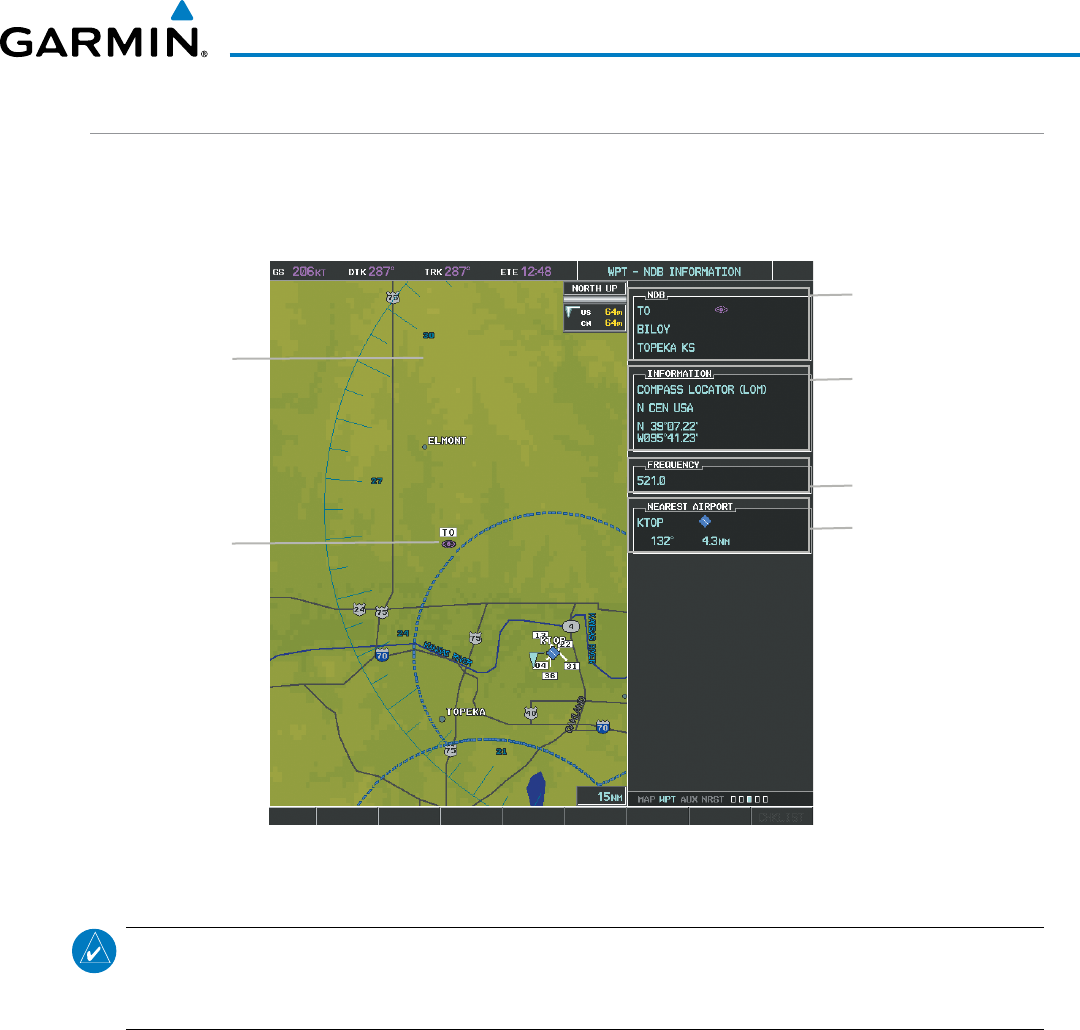Select the NRST page group

tap(713, 799)
